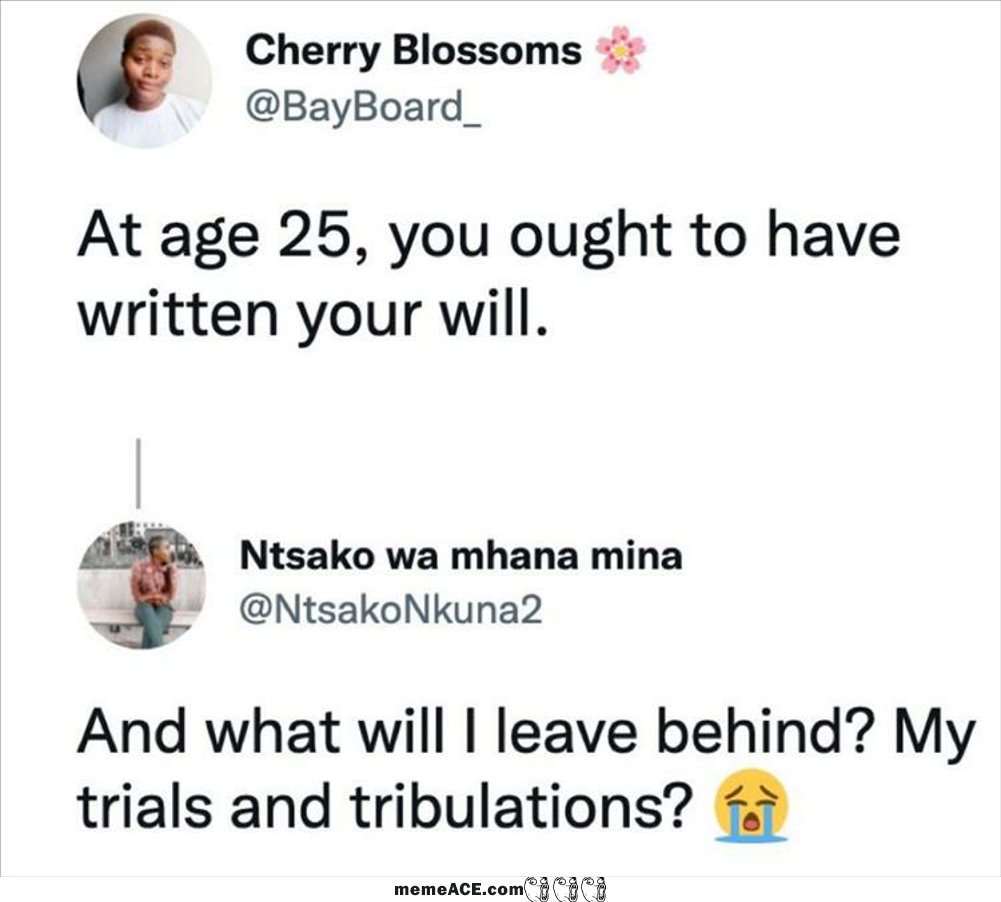Click the pink flower emoji
Screen dimensions: 1001x902
click(620, 50)
